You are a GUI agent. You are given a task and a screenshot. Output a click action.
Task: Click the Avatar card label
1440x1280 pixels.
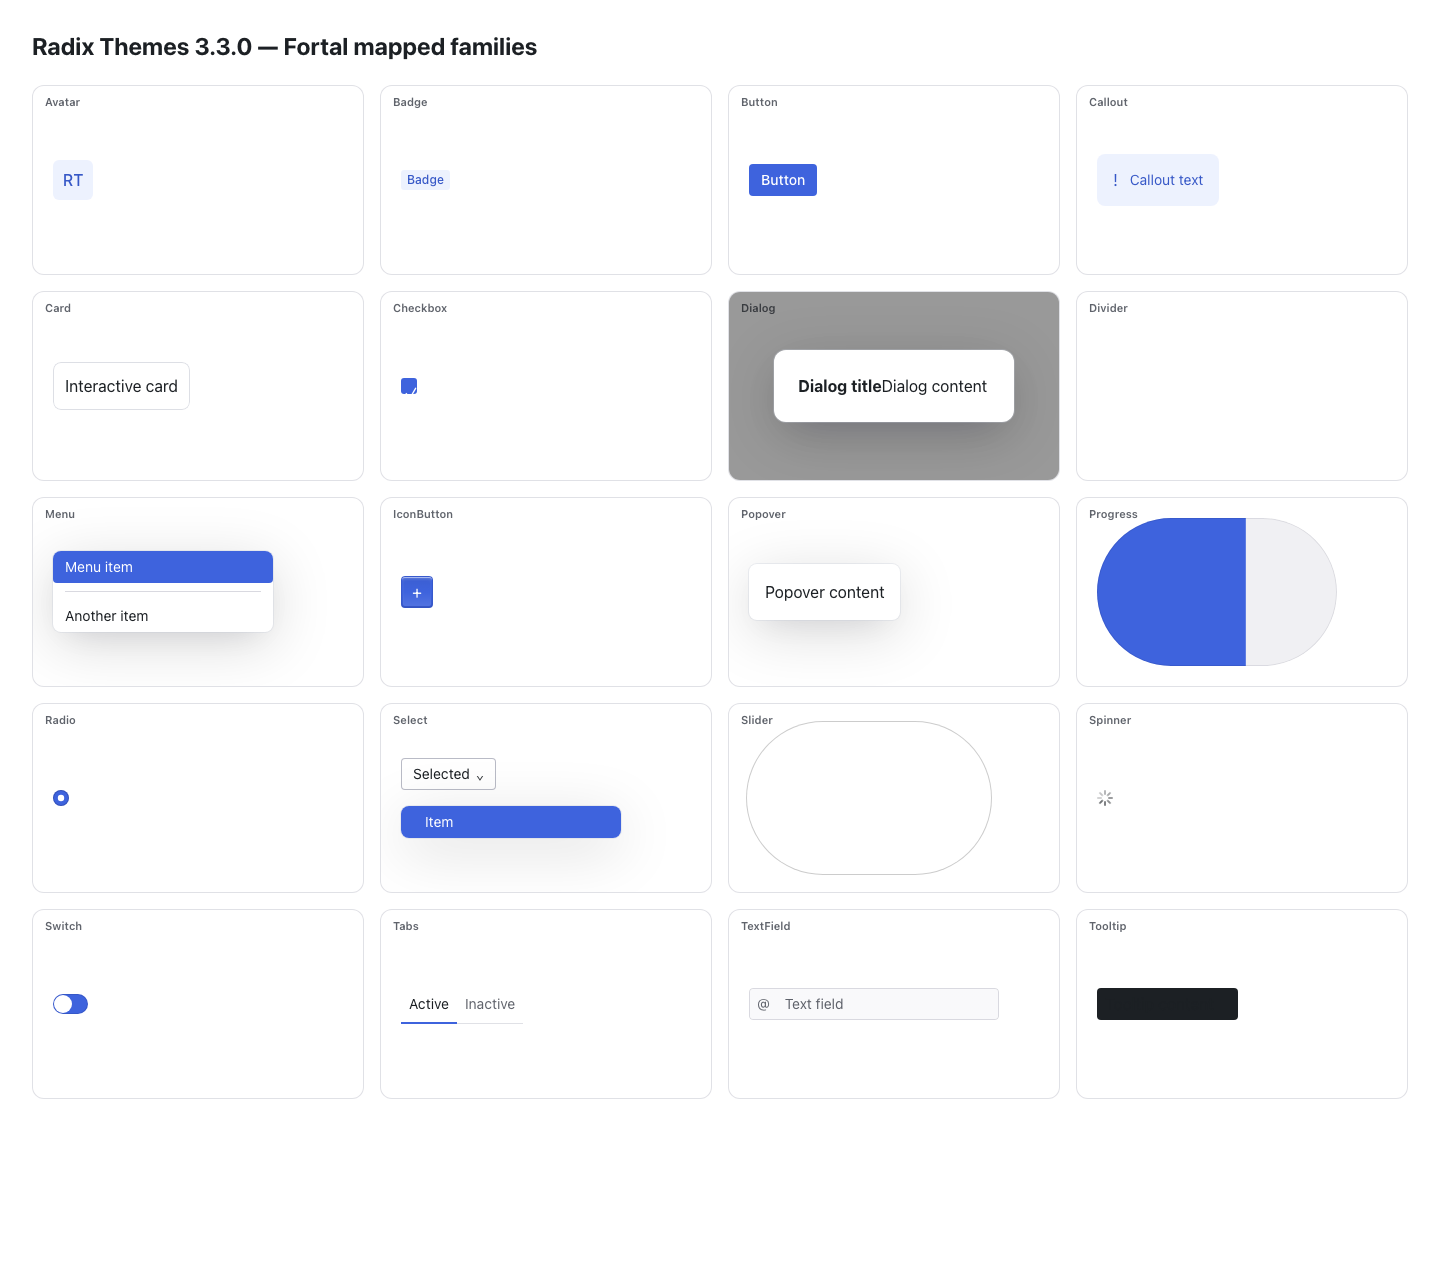coord(62,102)
